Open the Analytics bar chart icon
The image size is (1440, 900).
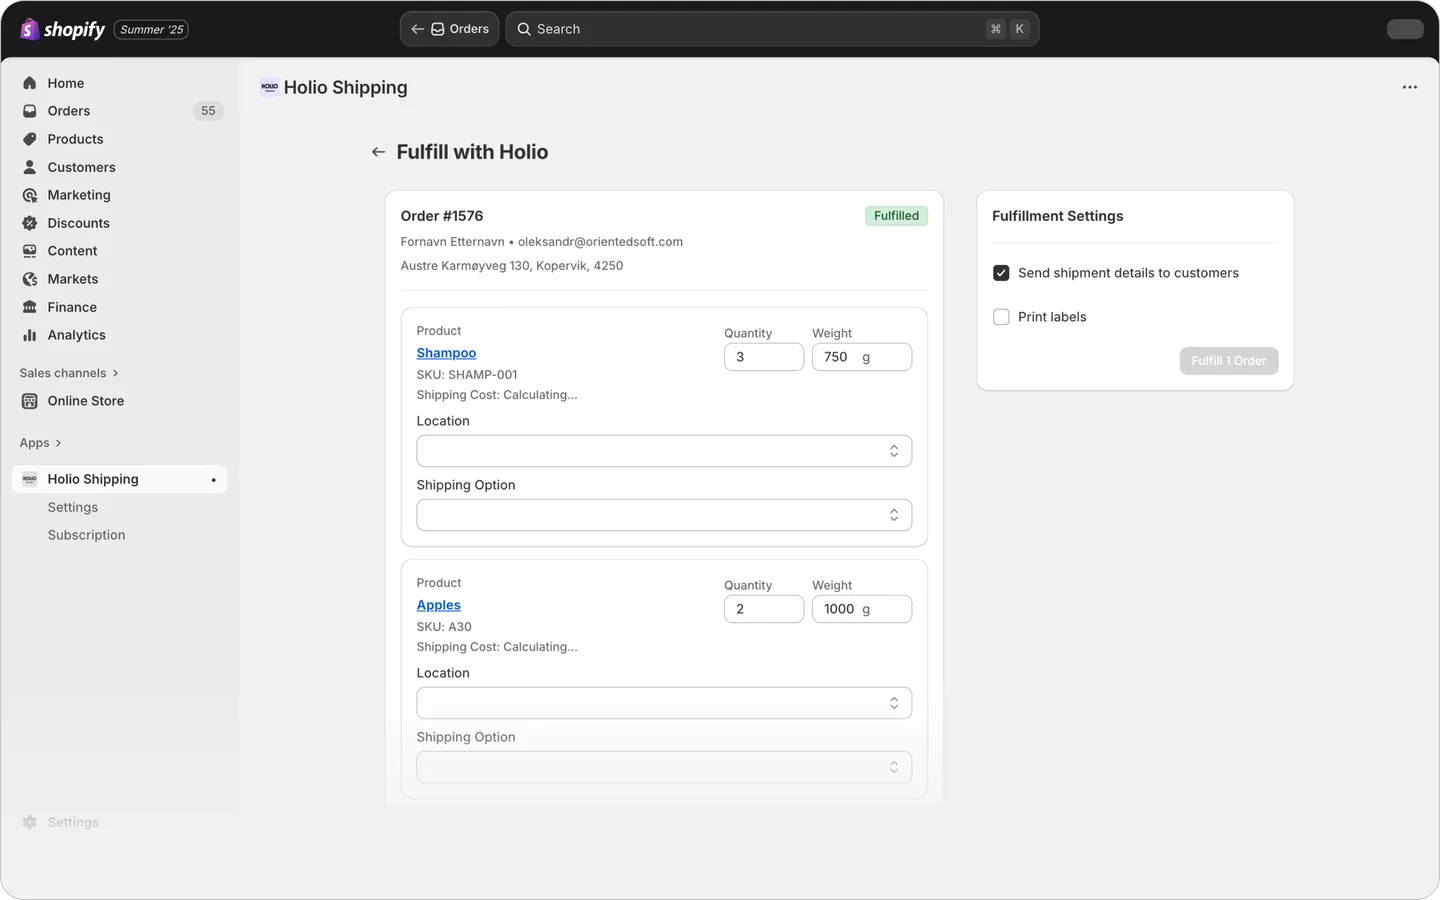(30, 335)
